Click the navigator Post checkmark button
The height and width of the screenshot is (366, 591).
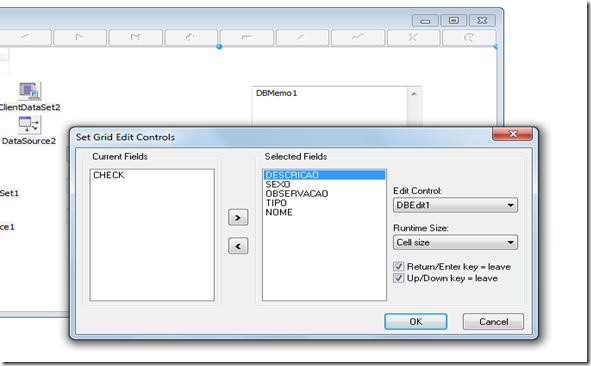point(358,37)
